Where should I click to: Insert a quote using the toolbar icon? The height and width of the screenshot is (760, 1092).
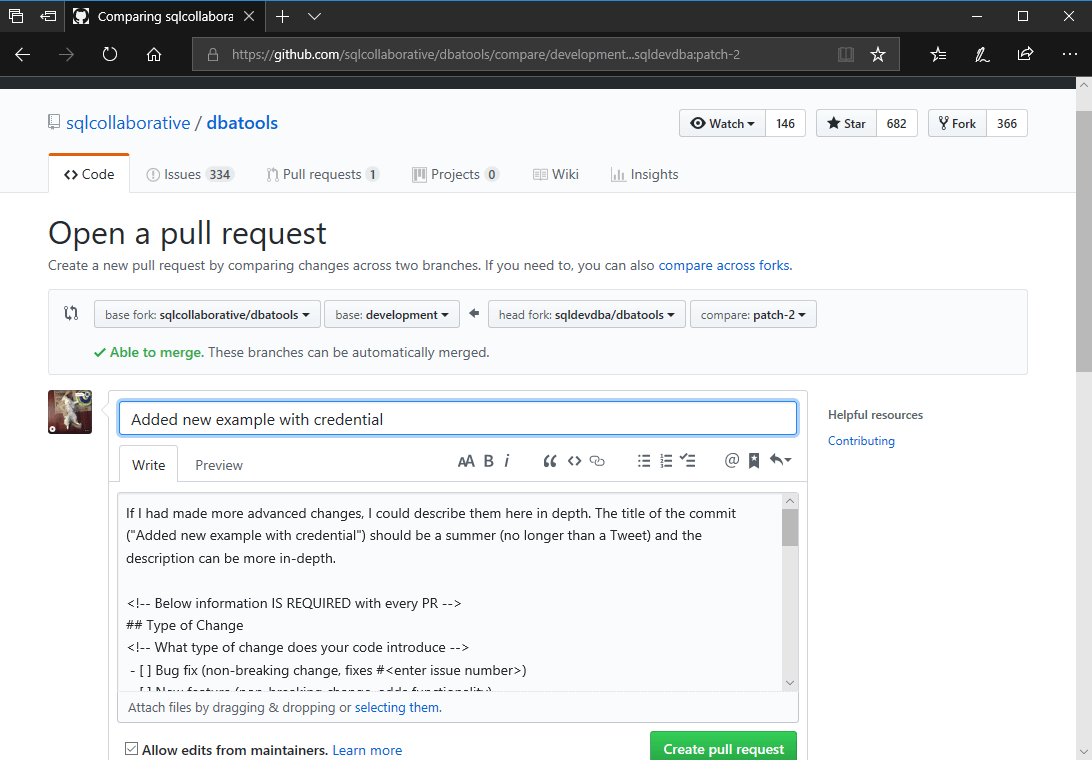pos(549,461)
